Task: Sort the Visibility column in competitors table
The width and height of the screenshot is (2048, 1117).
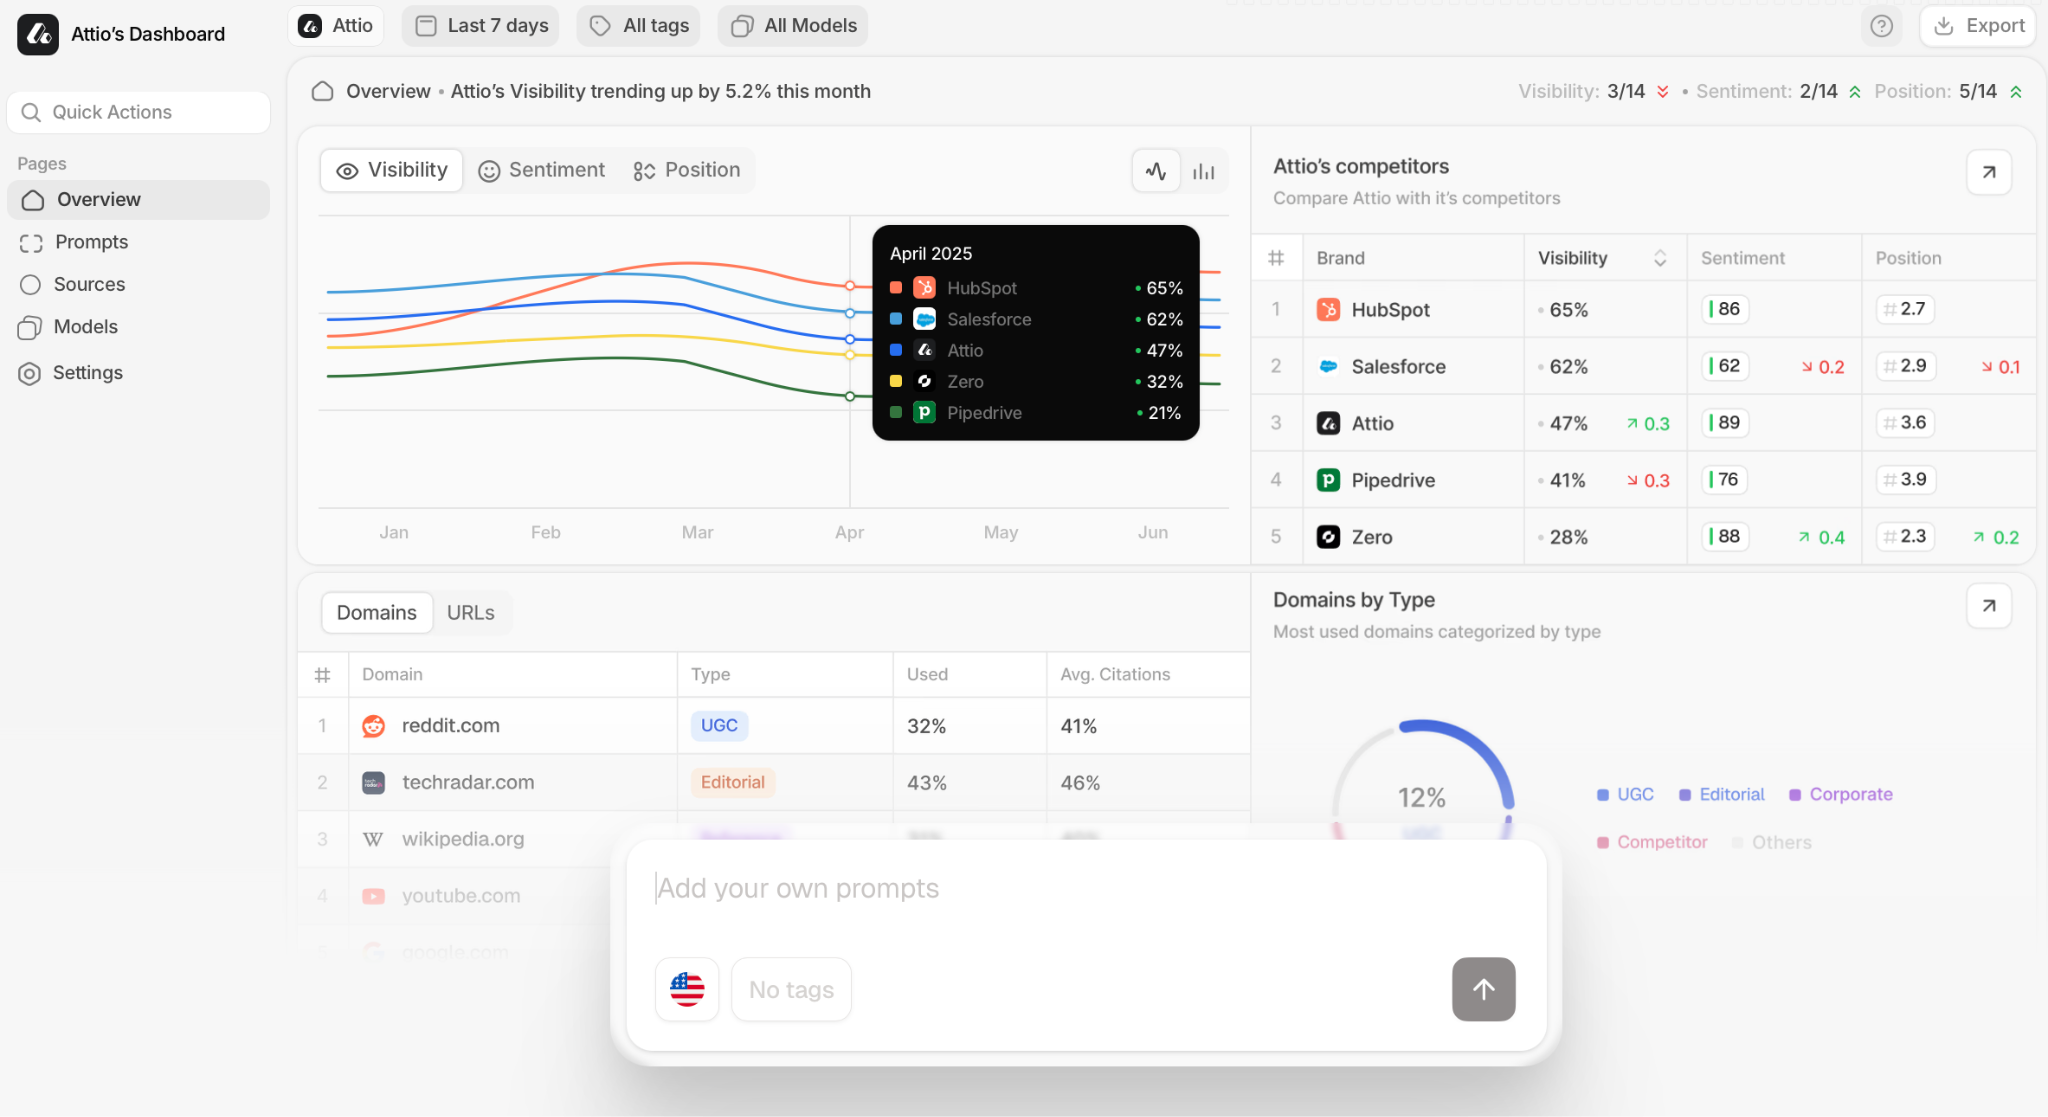Action: tap(1660, 257)
